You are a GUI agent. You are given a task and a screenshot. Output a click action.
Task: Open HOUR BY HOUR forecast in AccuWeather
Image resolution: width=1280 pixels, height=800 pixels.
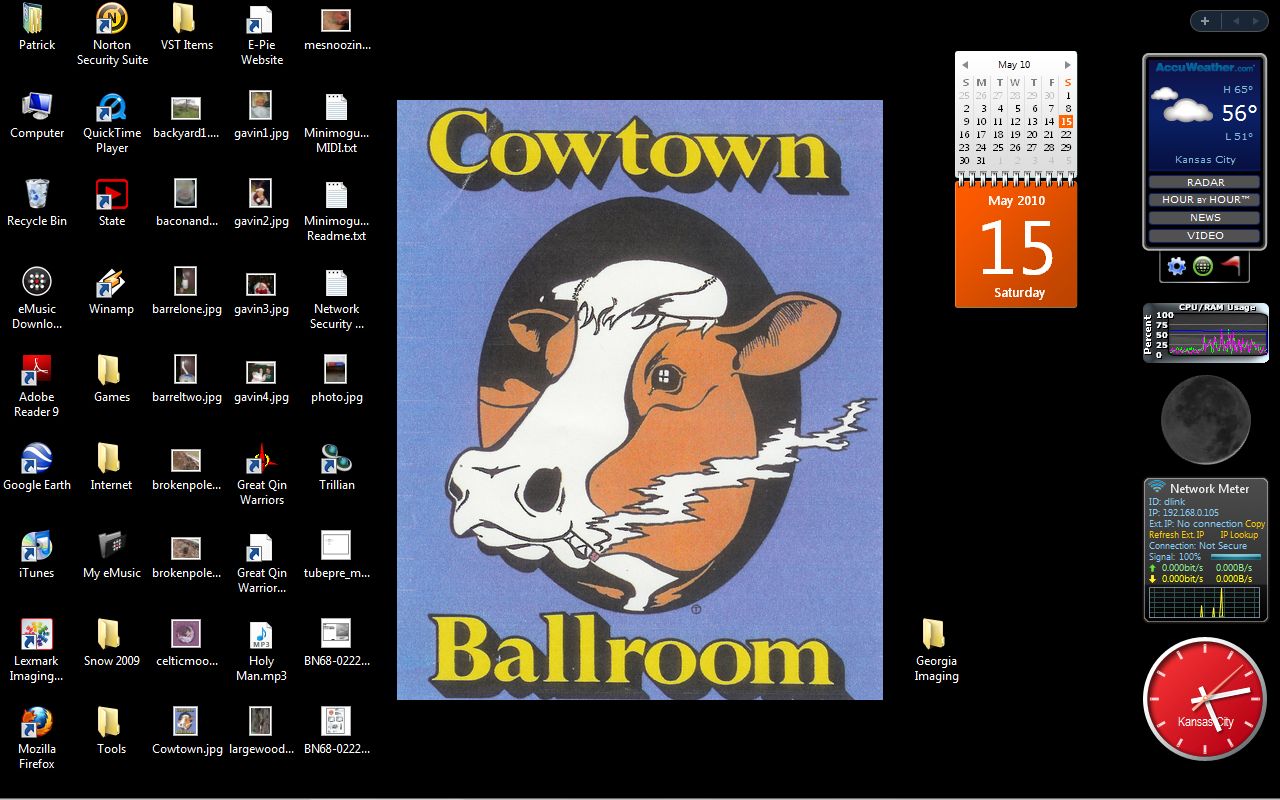coord(1205,200)
